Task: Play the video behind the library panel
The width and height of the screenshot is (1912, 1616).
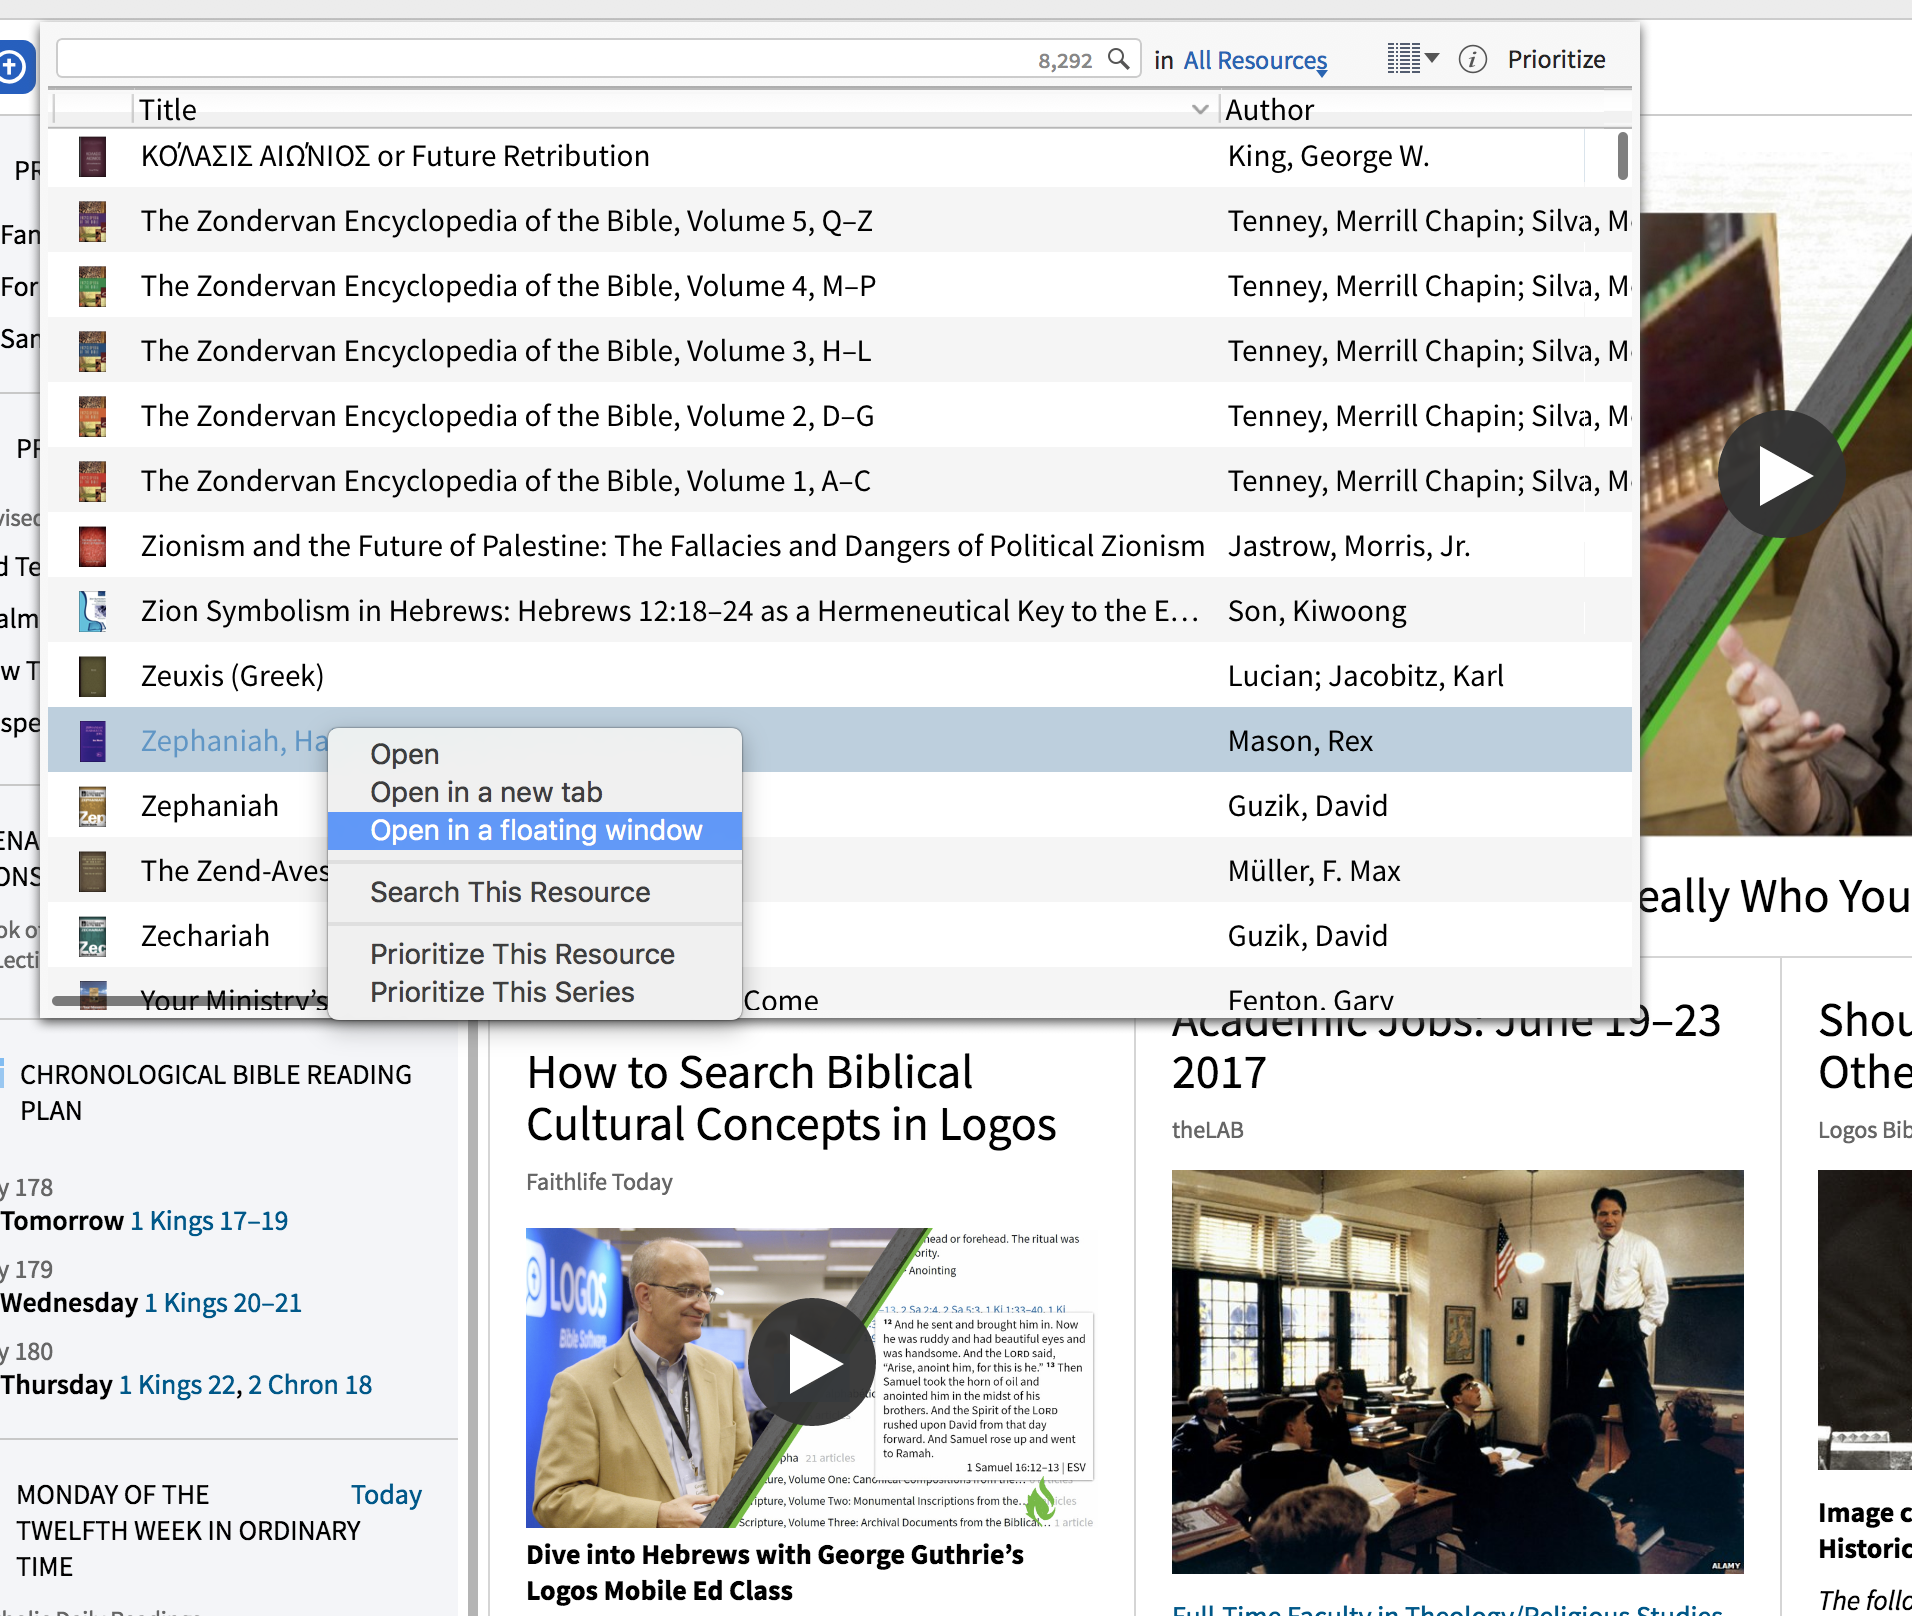Action: click(1782, 474)
